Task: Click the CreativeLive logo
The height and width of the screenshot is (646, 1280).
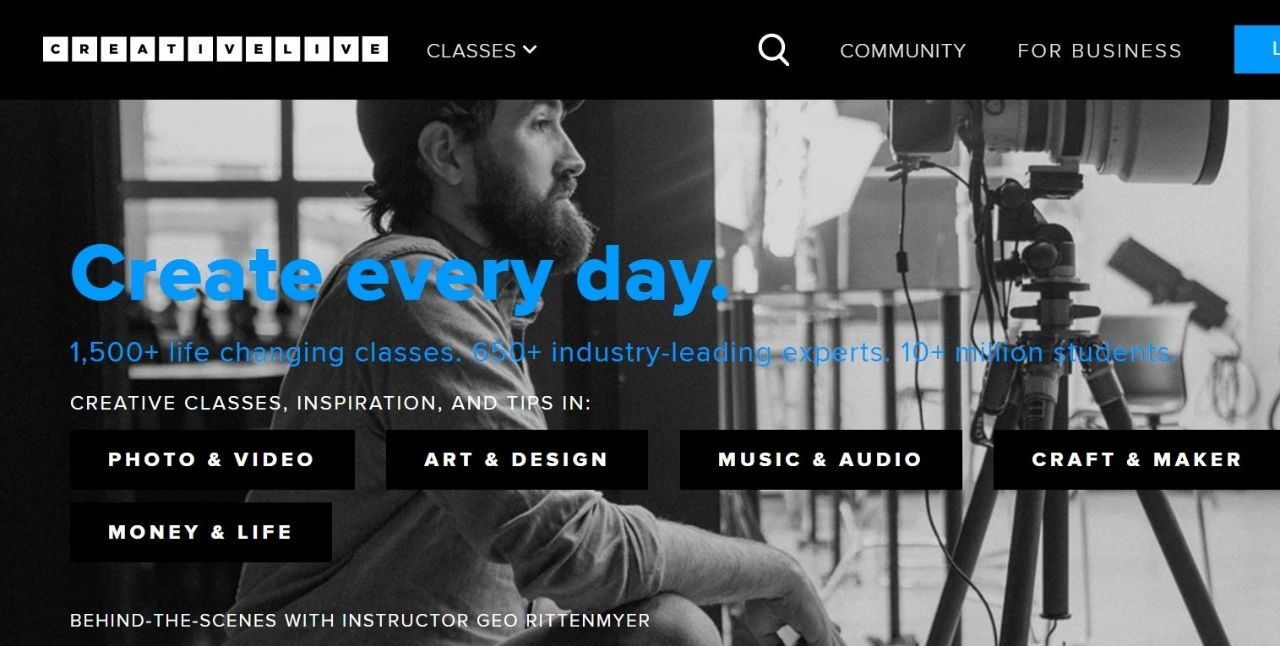Action: pos(215,49)
